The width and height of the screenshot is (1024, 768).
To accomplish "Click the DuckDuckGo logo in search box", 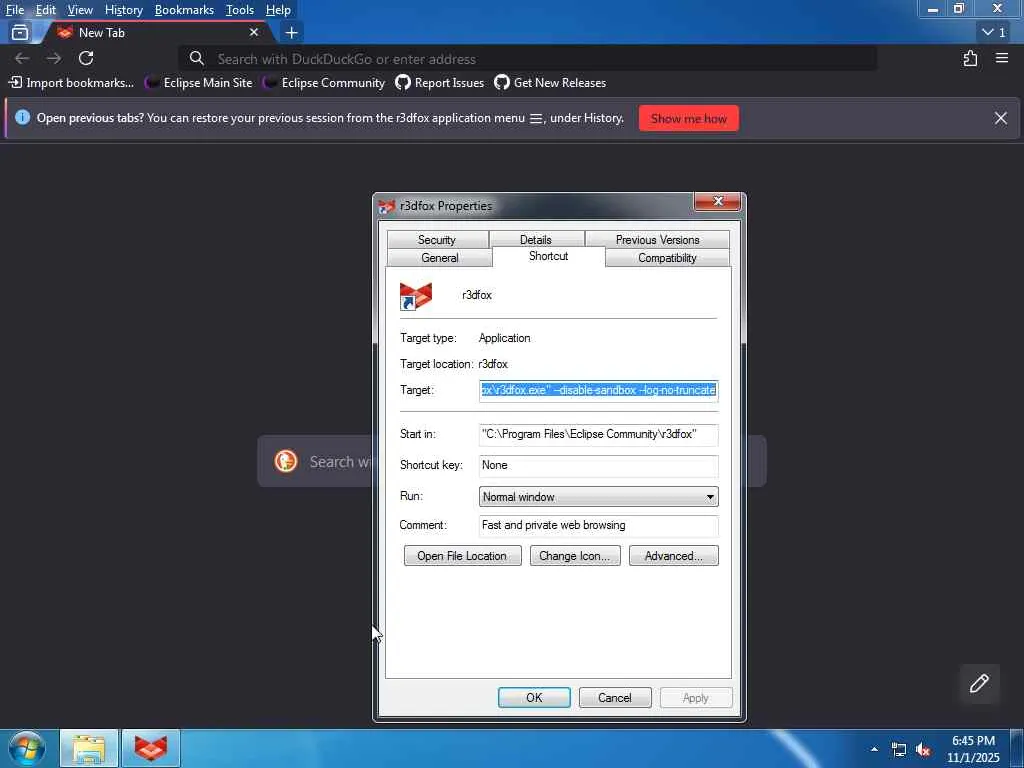I will tap(286, 461).
